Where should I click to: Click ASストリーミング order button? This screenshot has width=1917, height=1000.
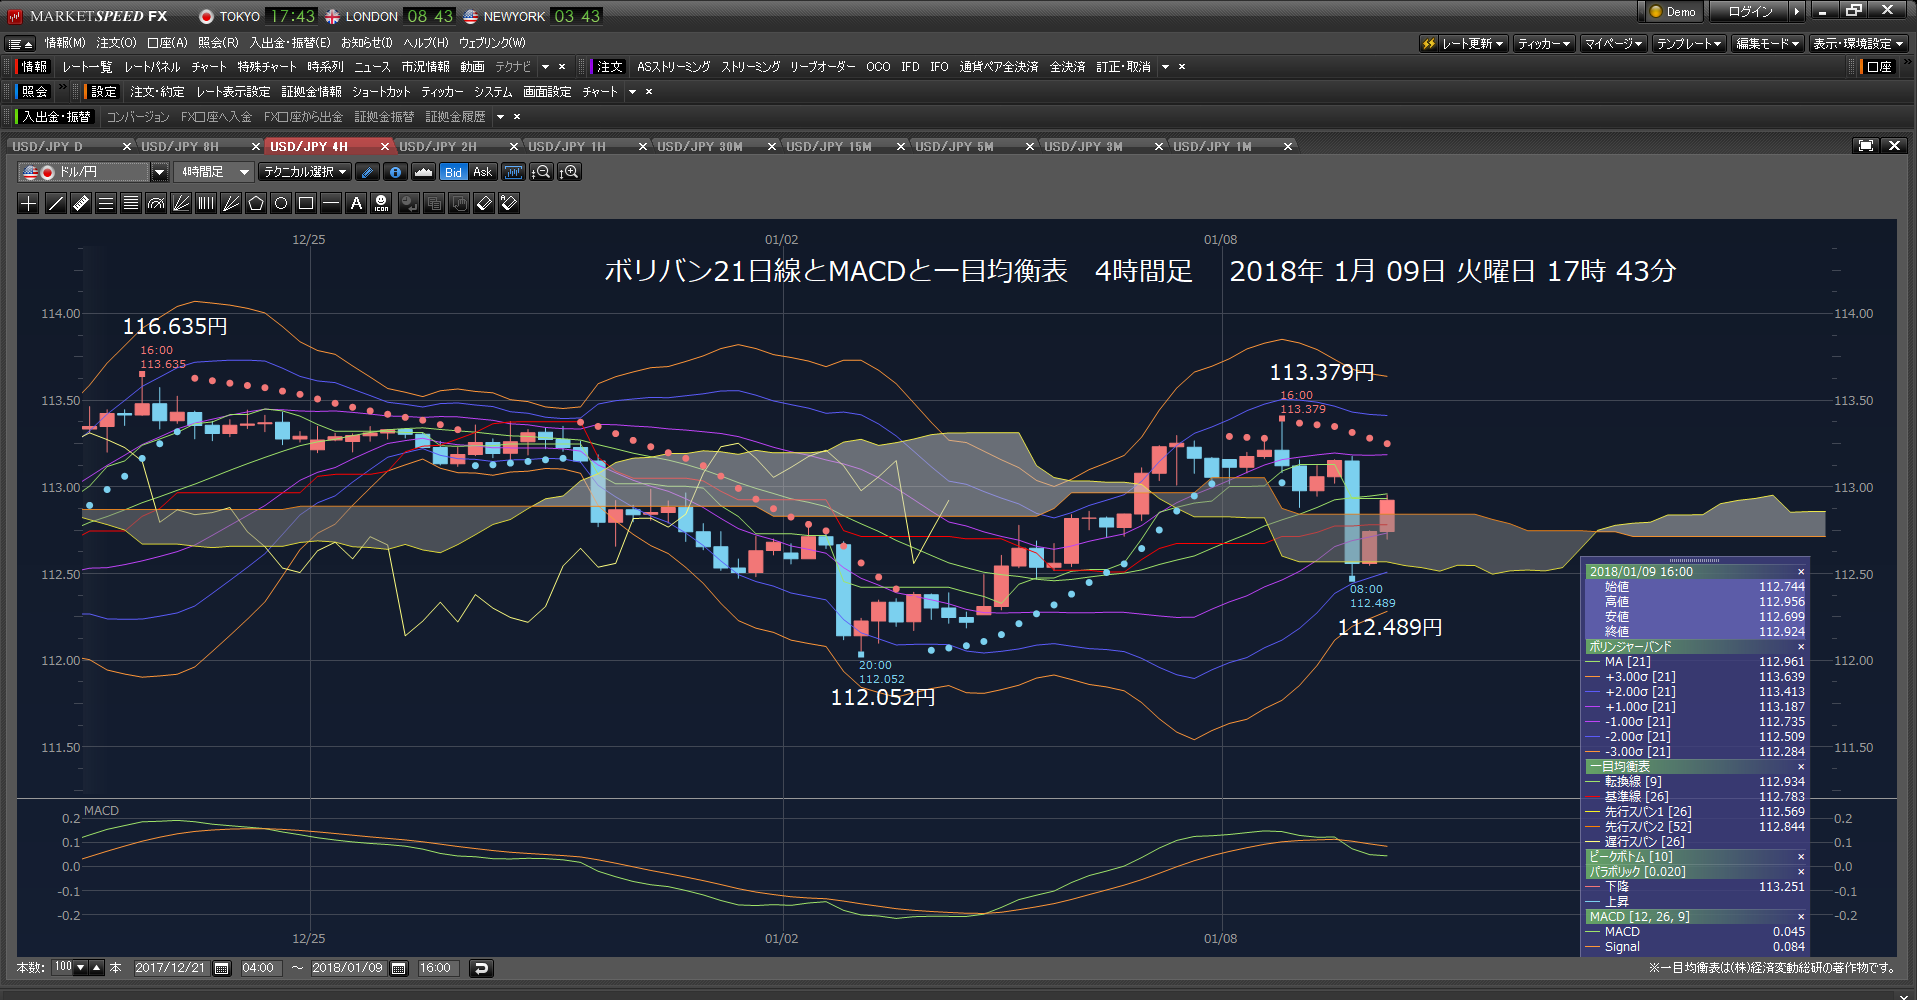click(x=674, y=67)
